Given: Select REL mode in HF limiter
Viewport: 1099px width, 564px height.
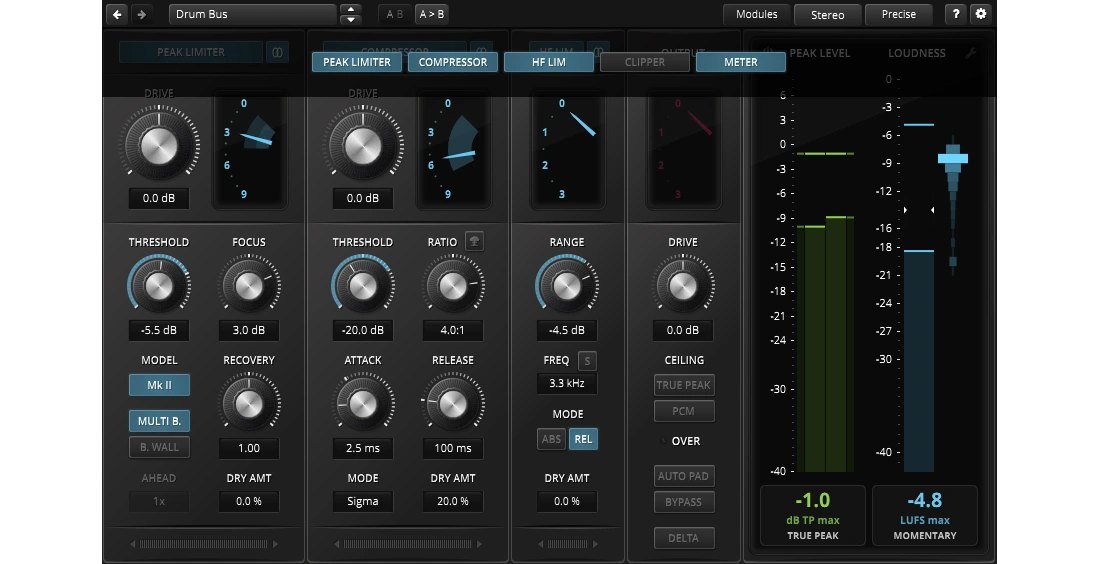Looking at the screenshot, I should pos(583,439).
